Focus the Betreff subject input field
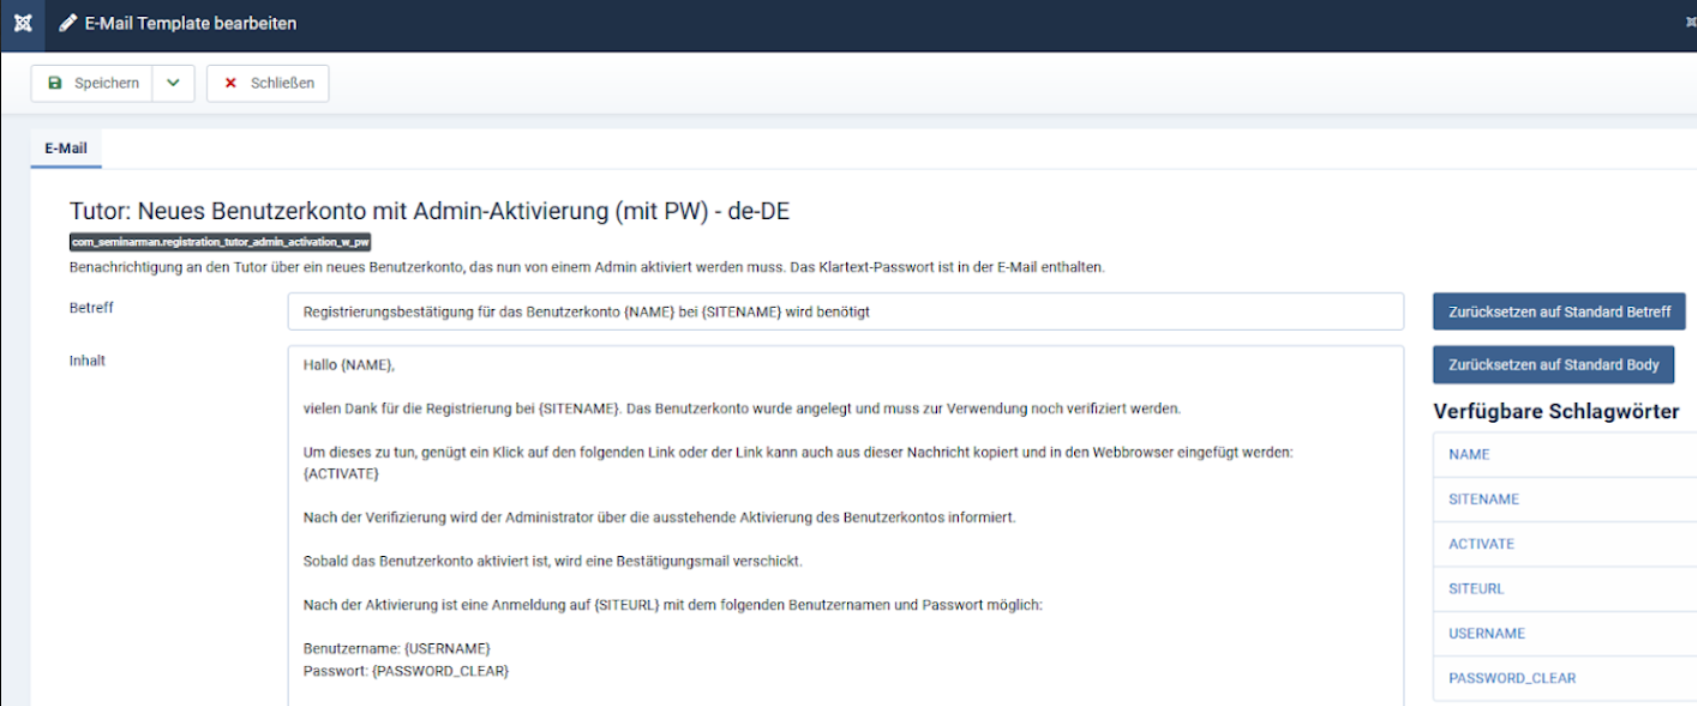Image resolution: width=1697 pixels, height=706 pixels. [x=844, y=312]
